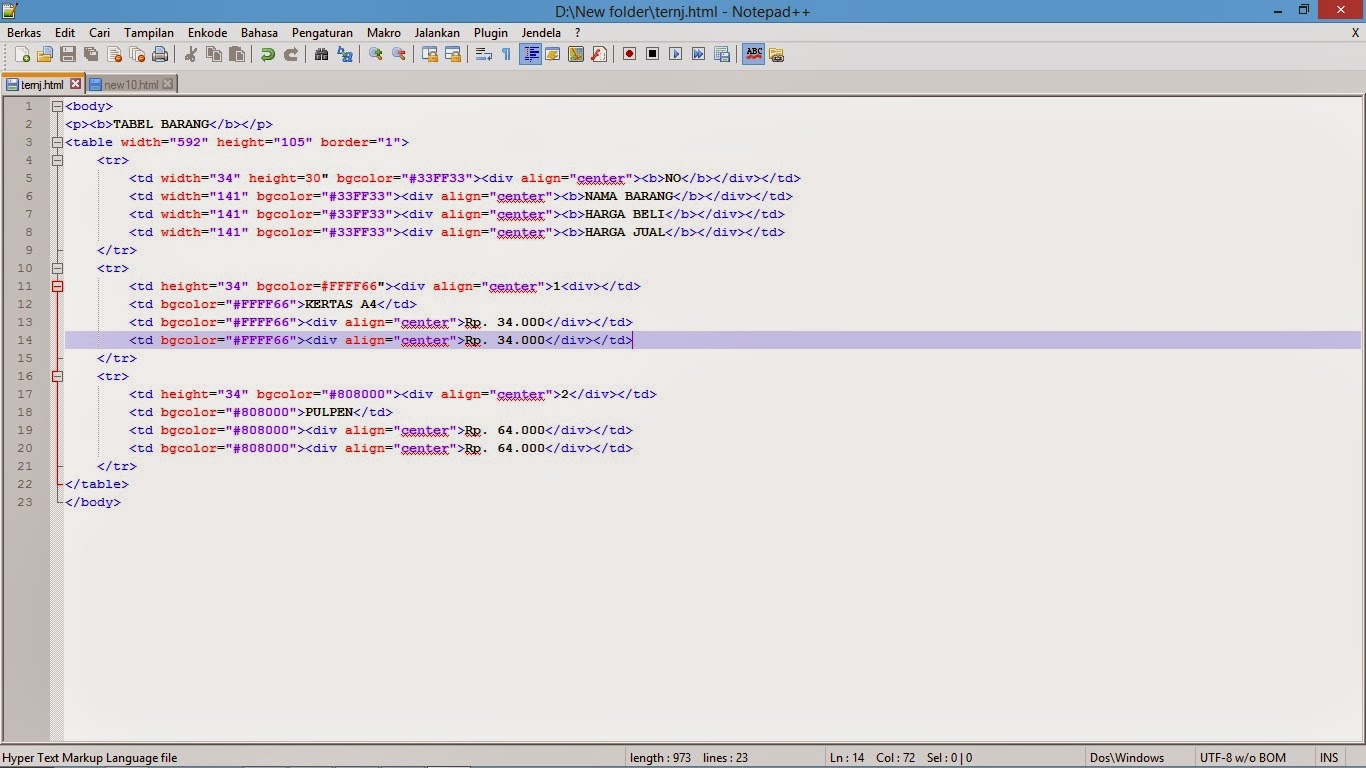This screenshot has height=768, width=1366.
Task: Close current document toolbar icon
Action: click(114, 54)
